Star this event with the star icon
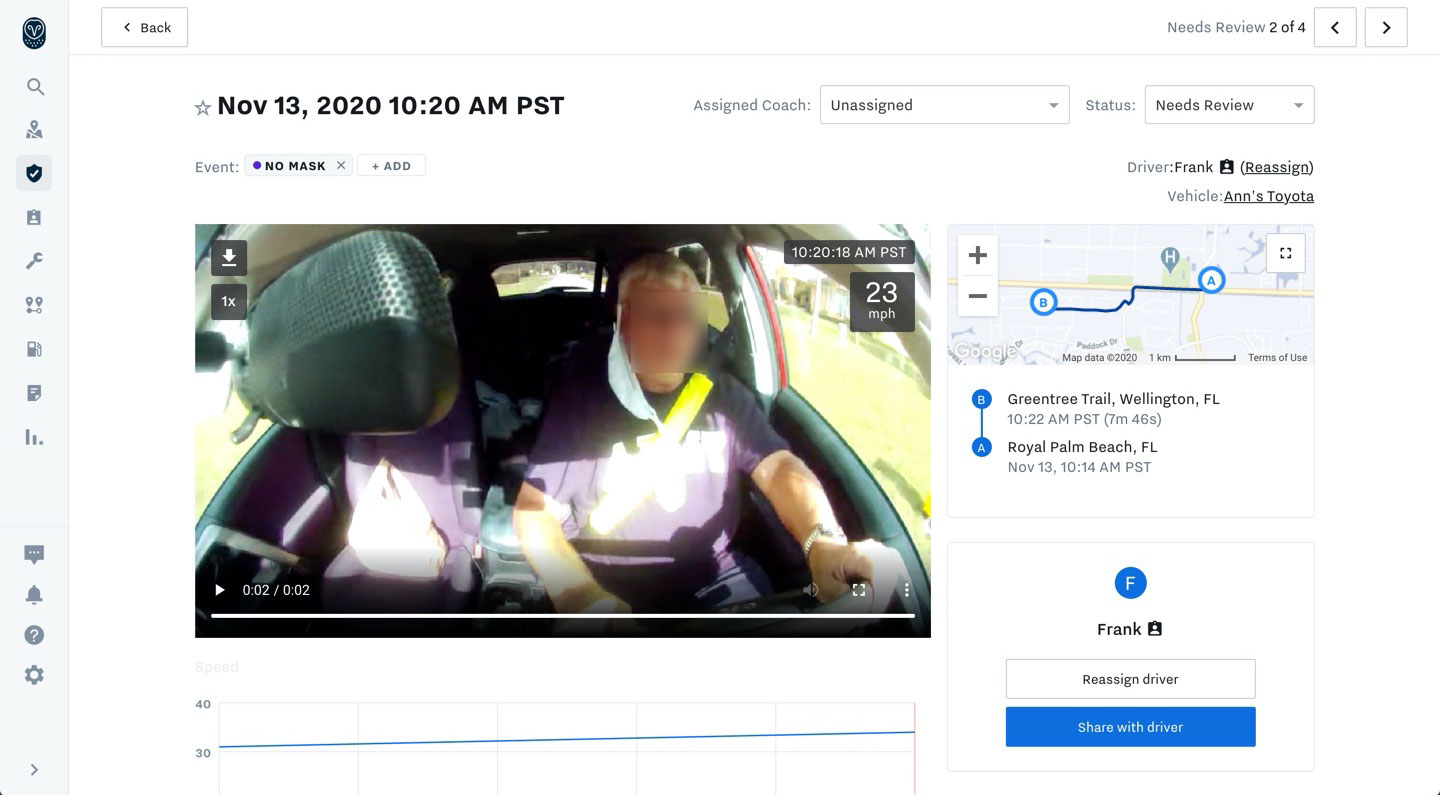 click(x=203, y=107)
